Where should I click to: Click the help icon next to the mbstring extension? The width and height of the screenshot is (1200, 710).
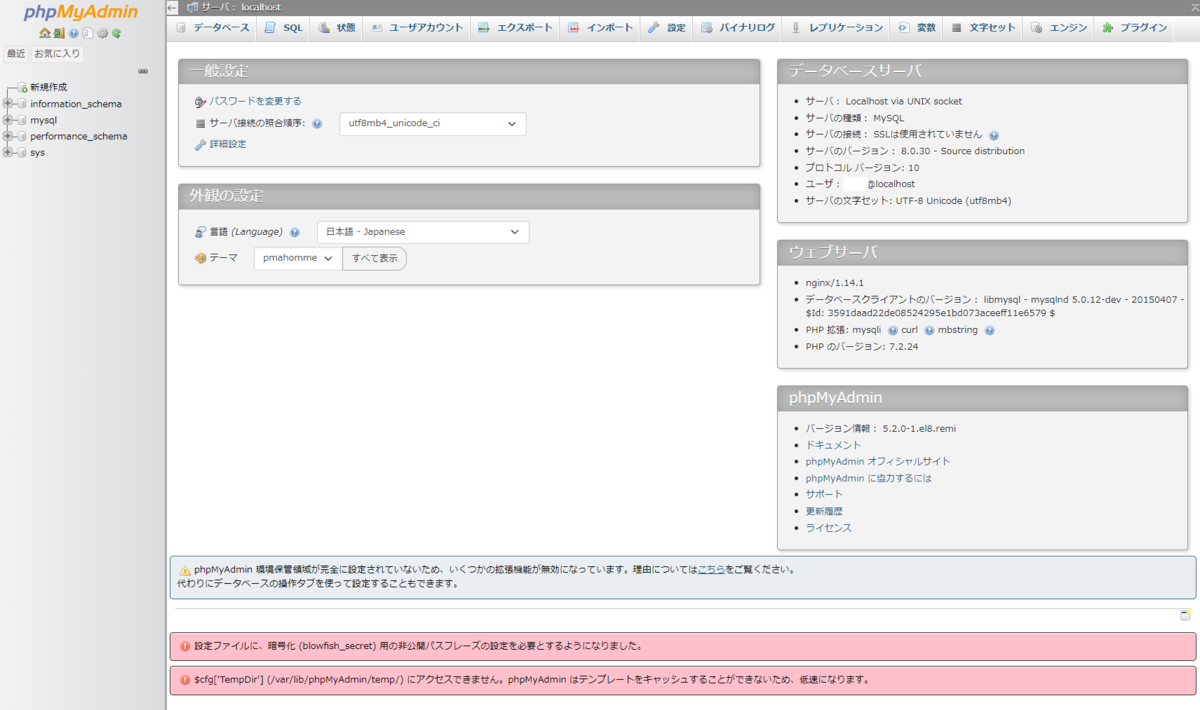[989, 329]
